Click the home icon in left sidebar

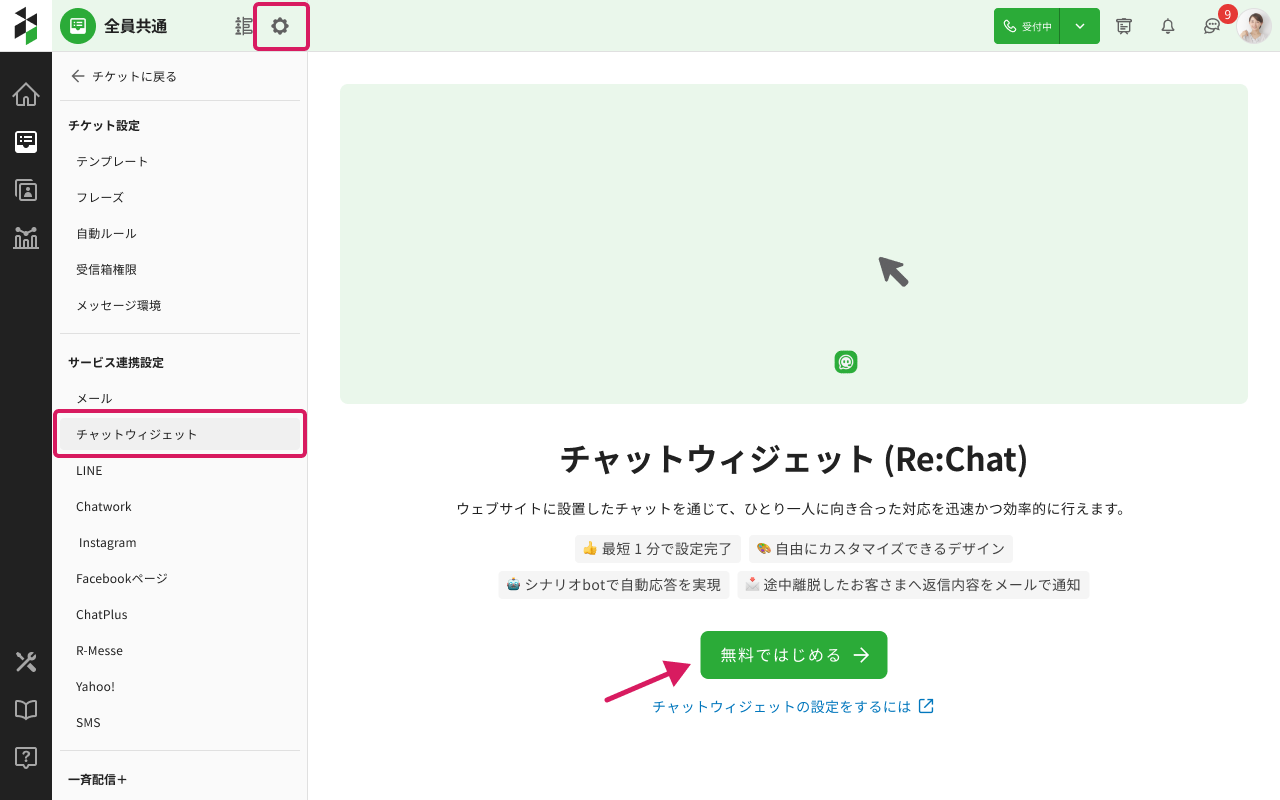[x=26, y=95]
